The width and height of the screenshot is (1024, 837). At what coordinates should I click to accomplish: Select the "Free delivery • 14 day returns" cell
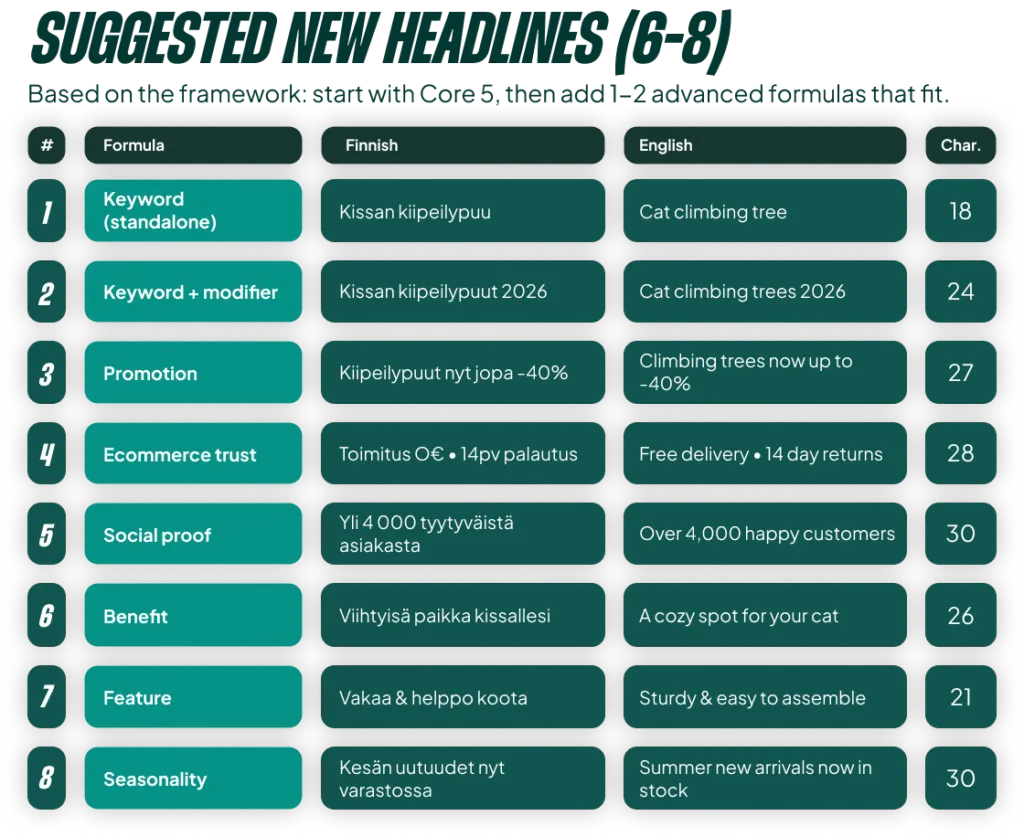(765, 453)
